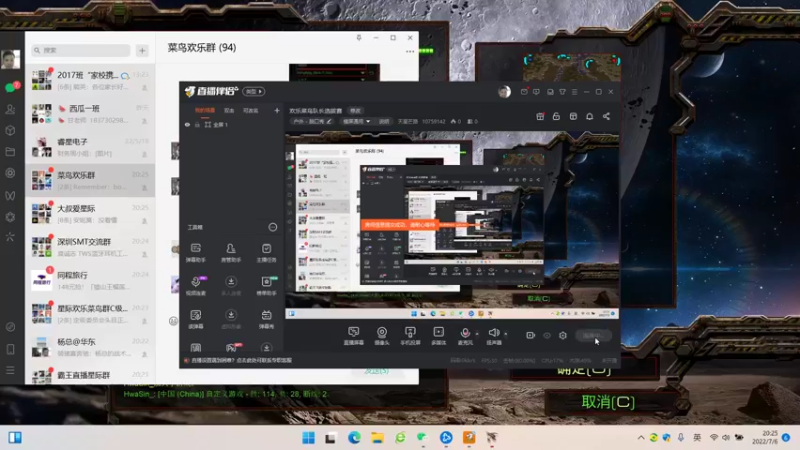The image size is (800, 450).
Task: Toggle visibility of the 全屏1 source
Action: click(187, 124)
